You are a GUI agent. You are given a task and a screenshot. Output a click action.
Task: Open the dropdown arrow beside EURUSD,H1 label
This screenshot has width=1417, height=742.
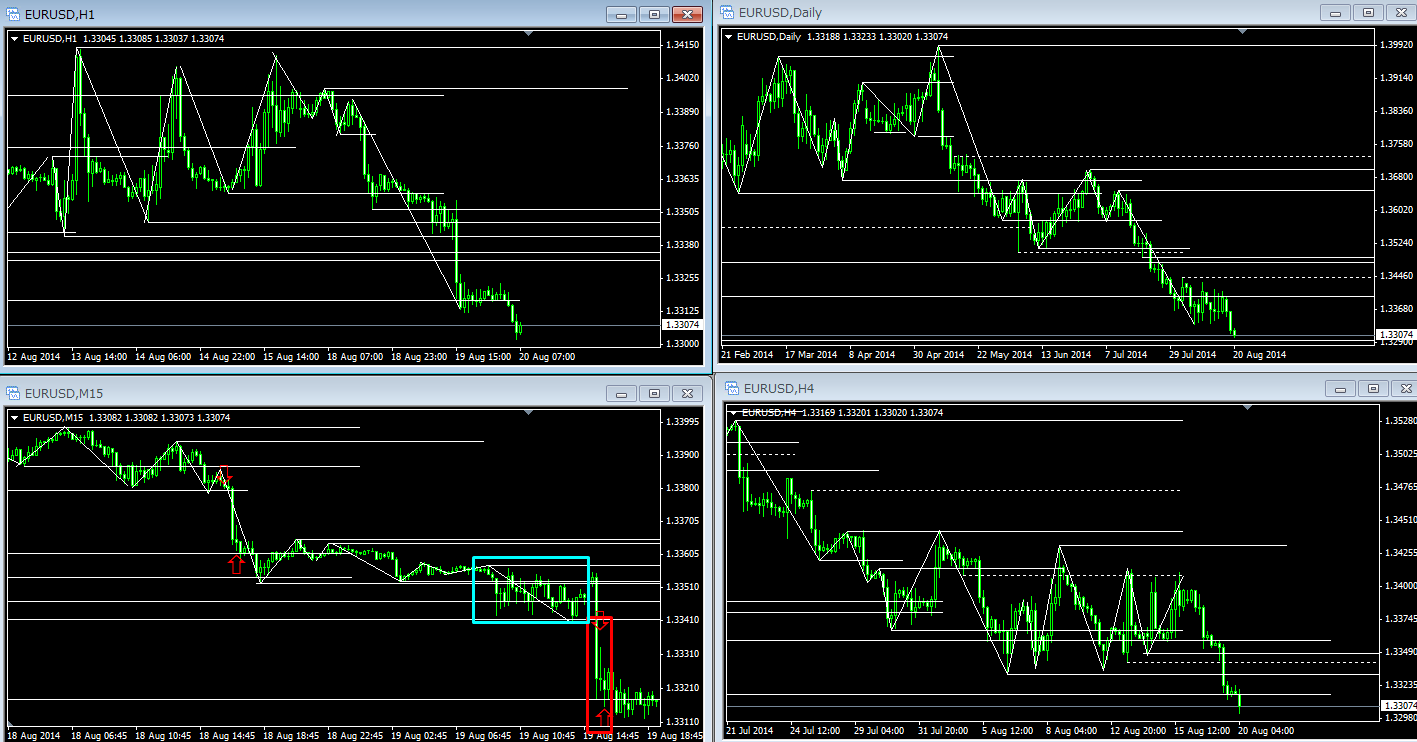(x=14, y=39)
